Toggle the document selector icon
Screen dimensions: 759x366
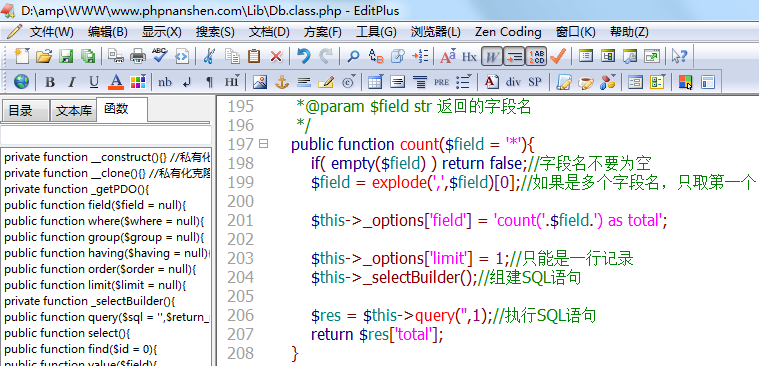608,56
